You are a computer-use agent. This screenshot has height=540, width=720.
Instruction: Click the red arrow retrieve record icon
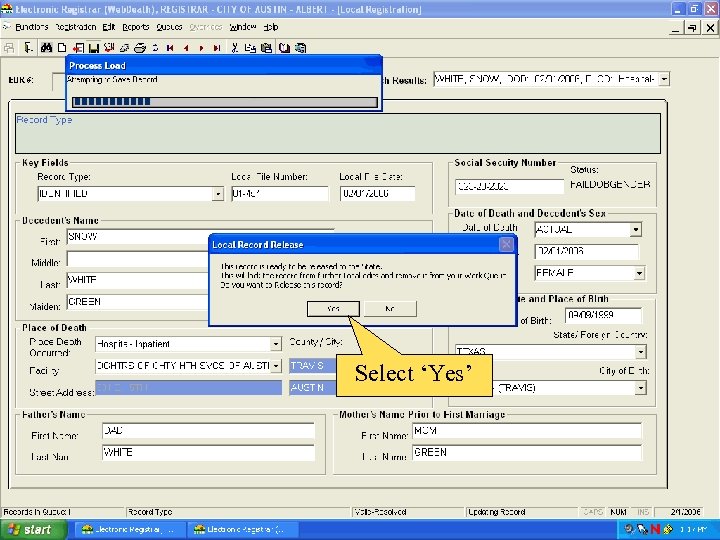79,48
